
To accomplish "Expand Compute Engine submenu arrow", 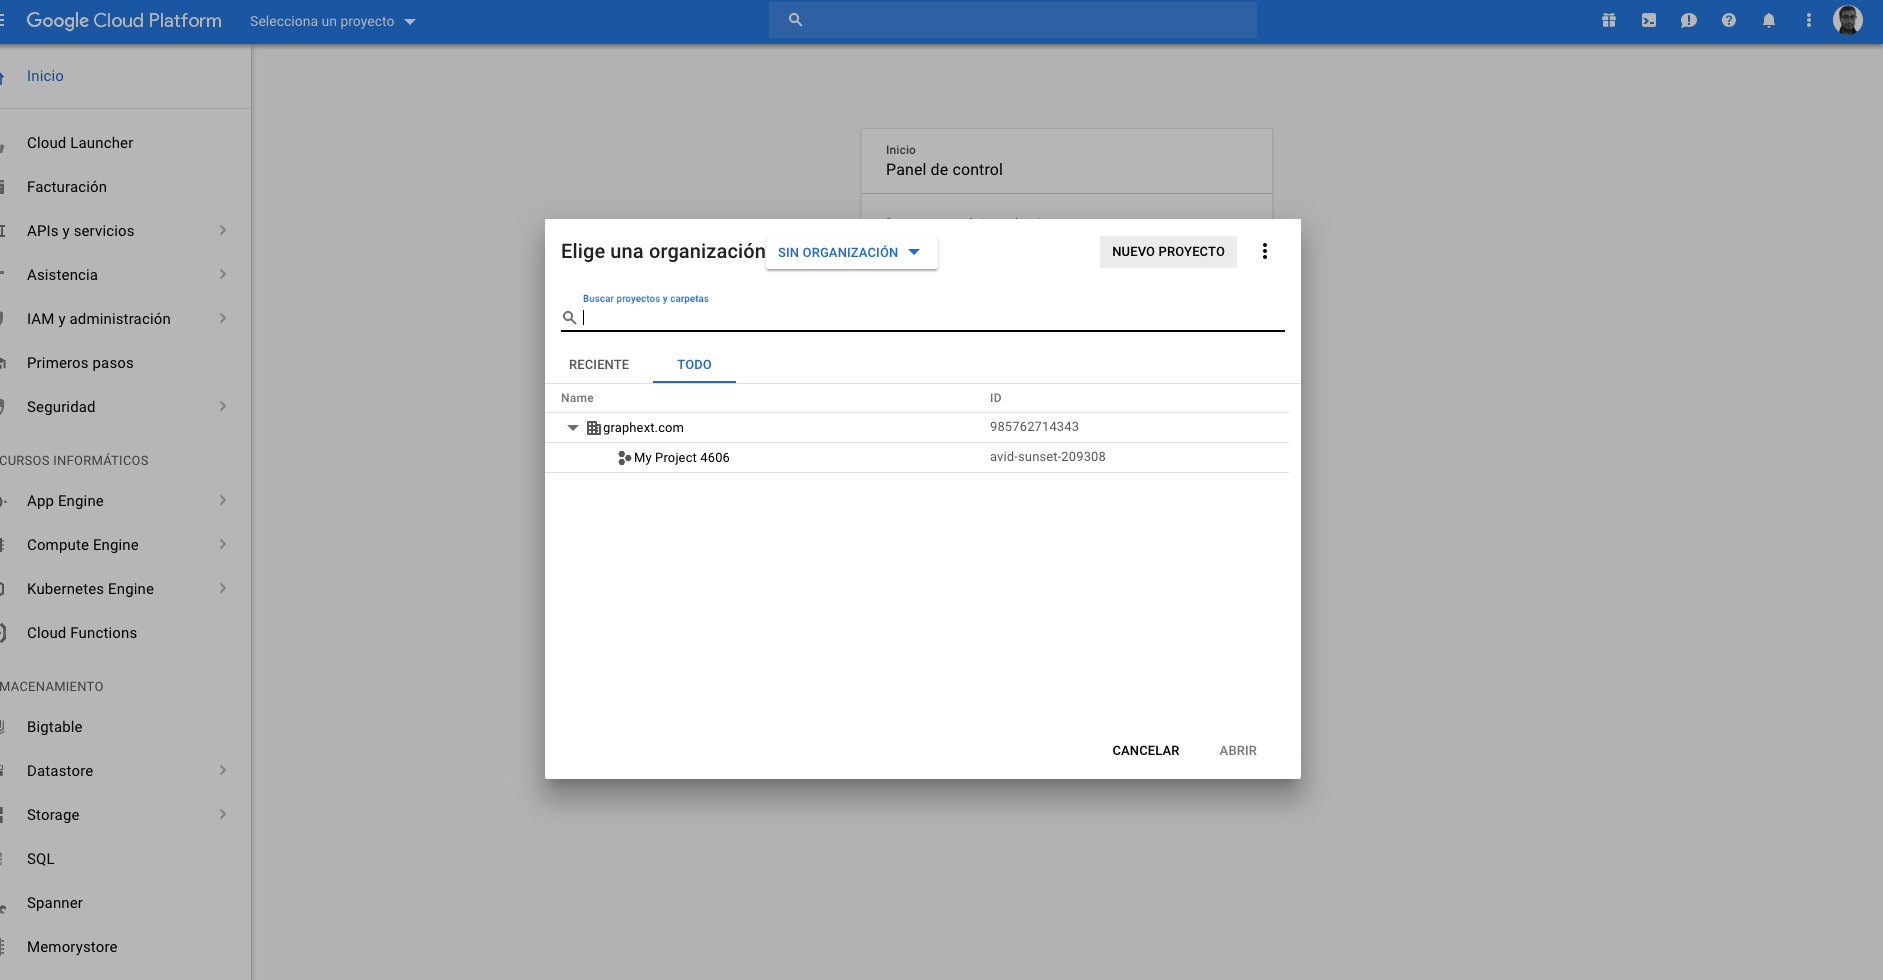I will (223, 545).
